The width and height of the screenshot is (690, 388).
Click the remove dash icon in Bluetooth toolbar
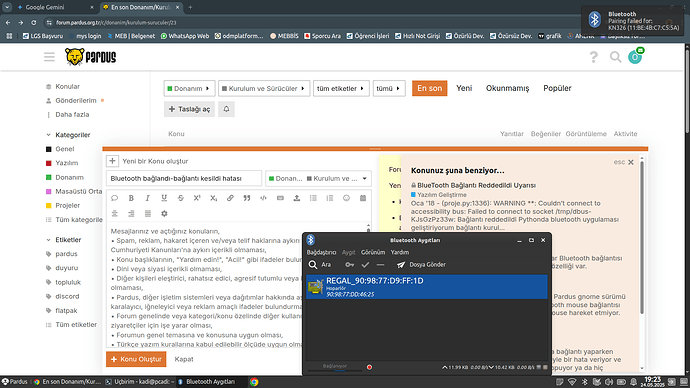pos(381,265)
